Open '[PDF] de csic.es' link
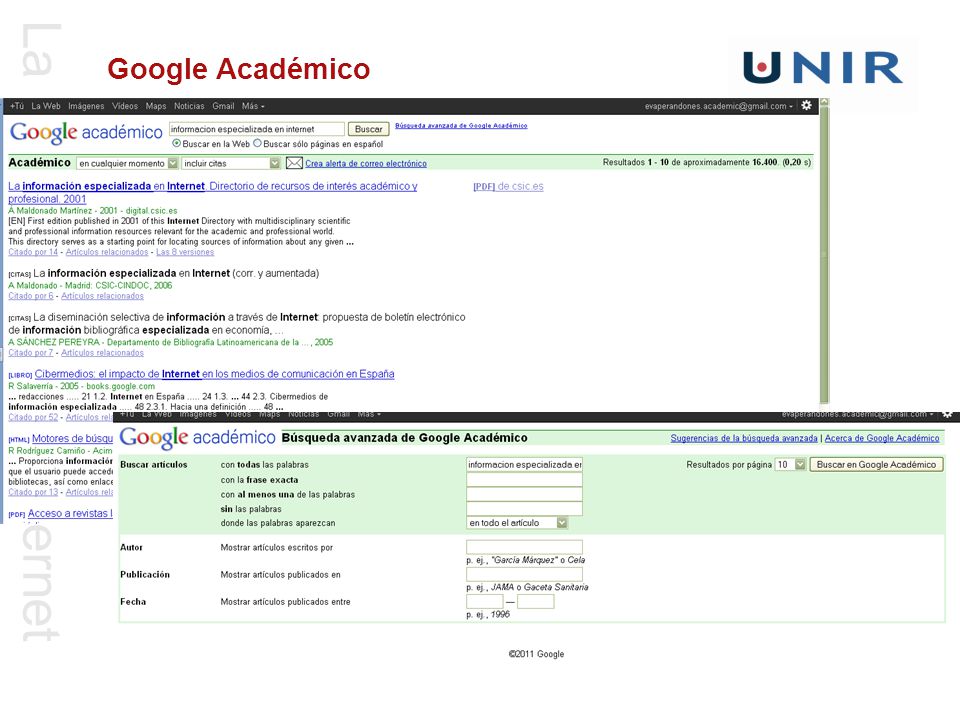 tap(508, 186)
